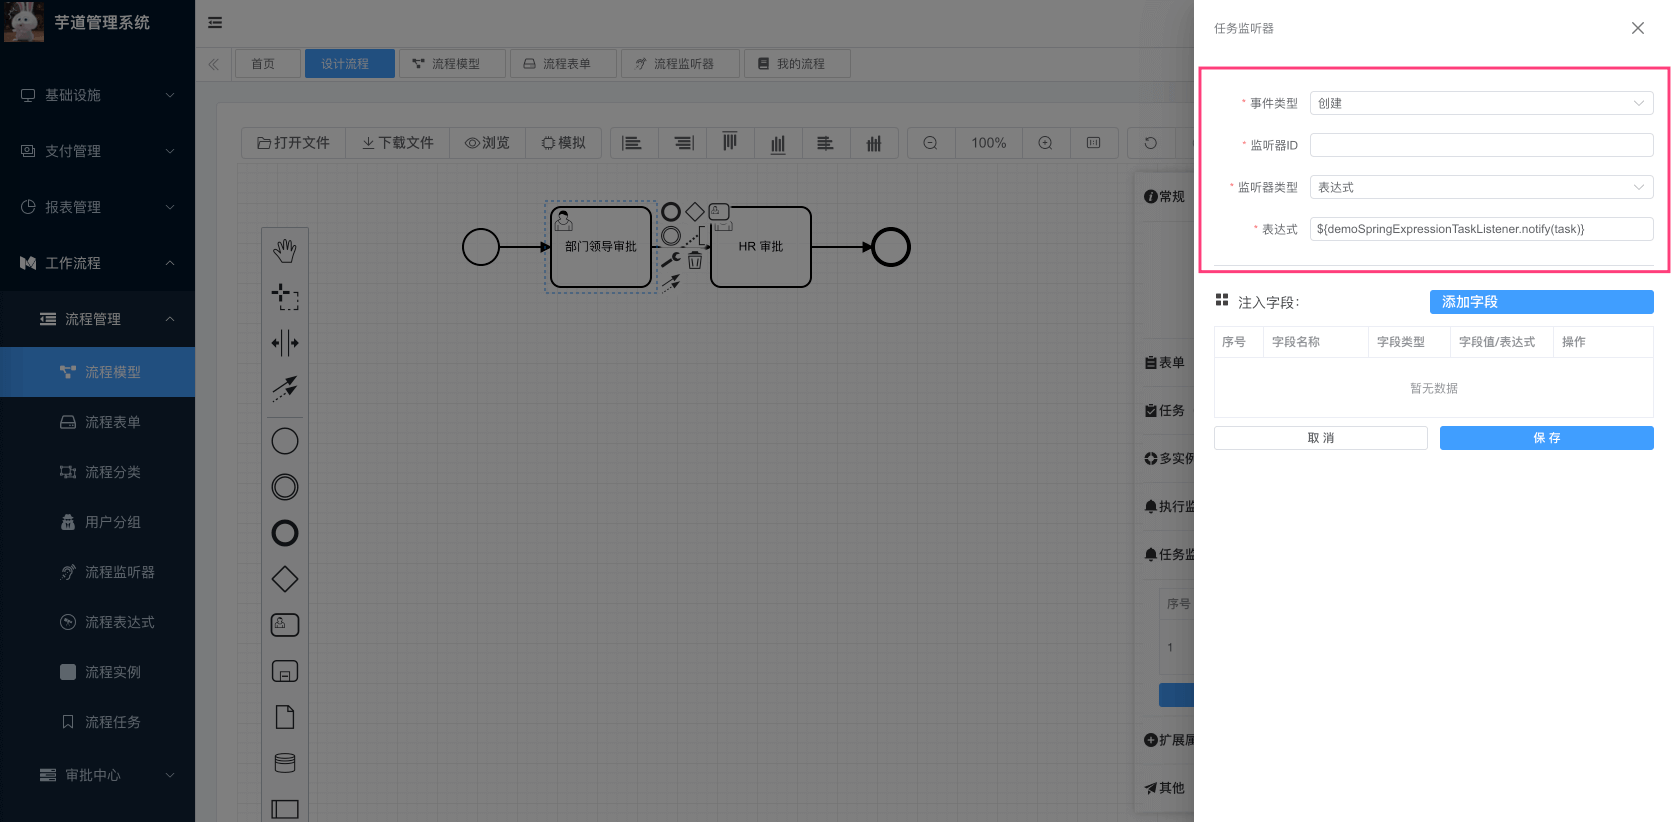Open 流程监听器 in the sidebar
Image resolution: width=1673 pixels, height=822 pixels.
pyautogui.click(x=119, y=572)
